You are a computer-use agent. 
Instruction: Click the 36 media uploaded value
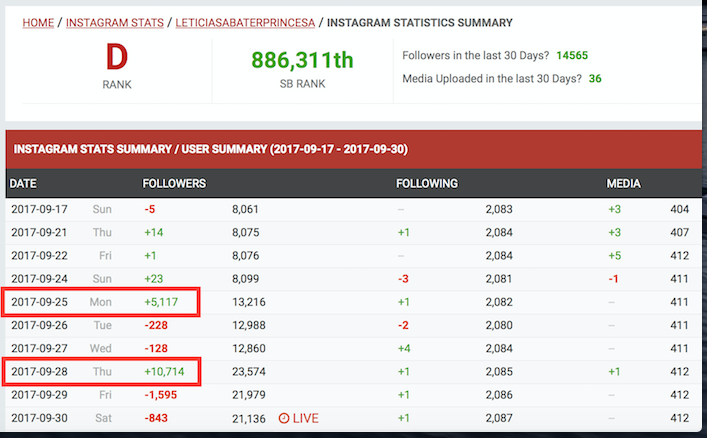(595, 78)
